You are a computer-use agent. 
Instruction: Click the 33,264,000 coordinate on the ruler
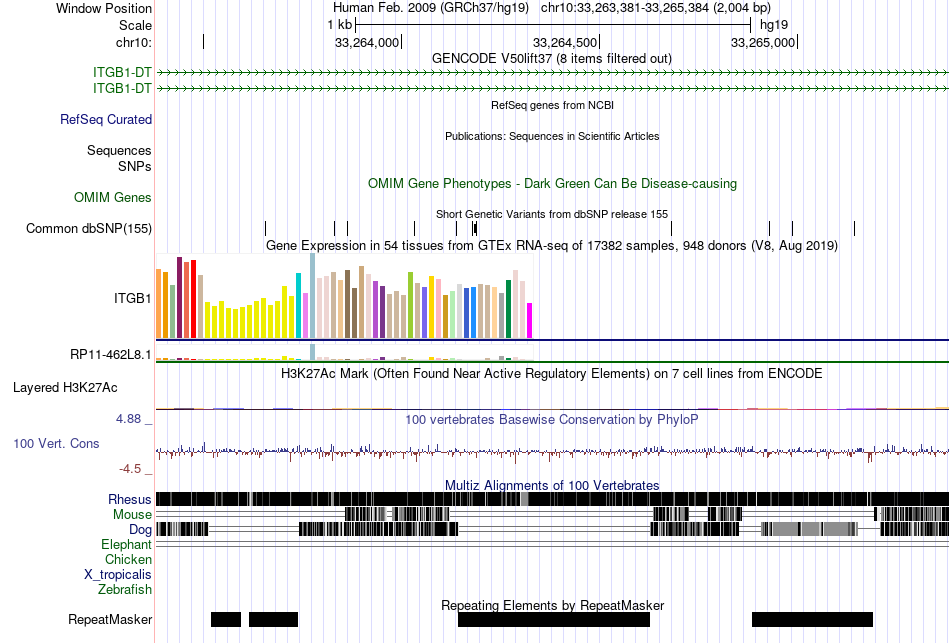(x=367, y=42)
